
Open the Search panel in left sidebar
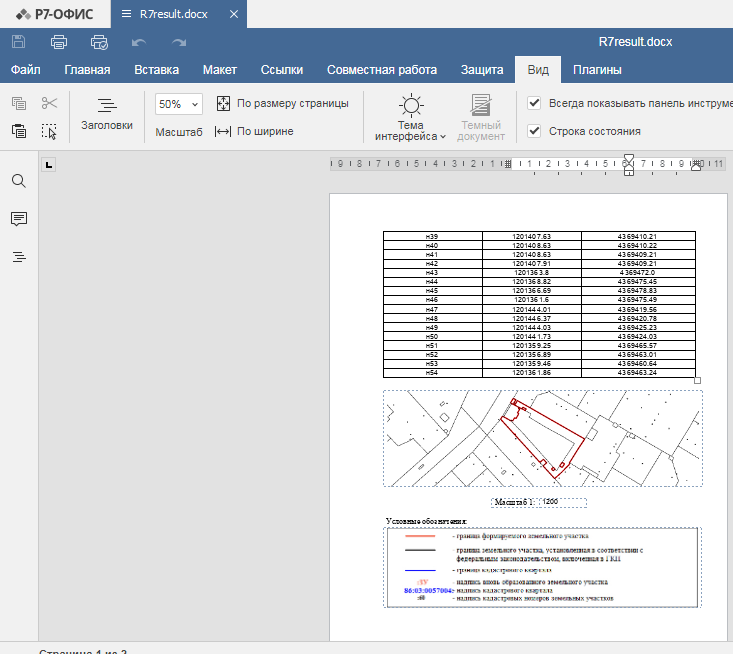(18, 181)
